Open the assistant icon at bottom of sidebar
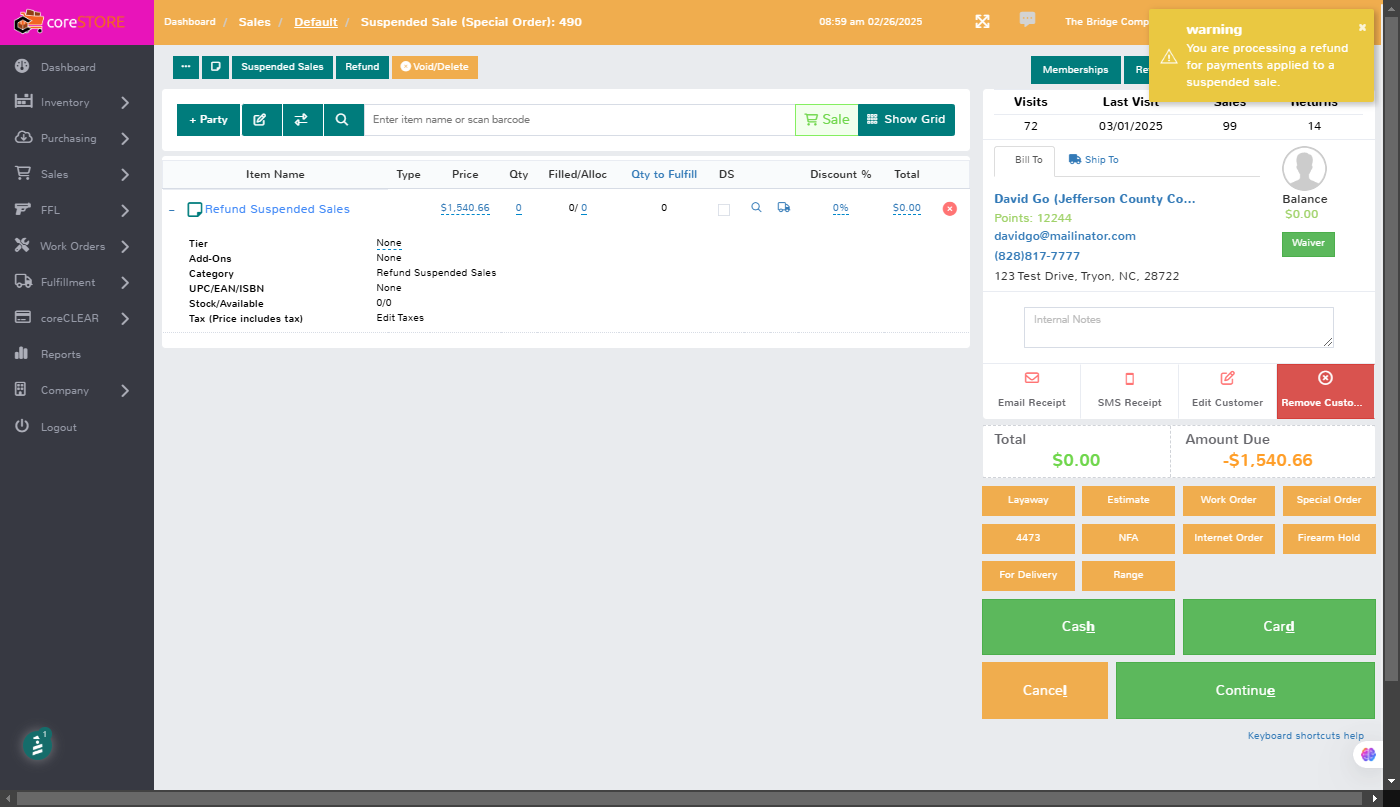The image size is (1400, 807). click(38, 744)
